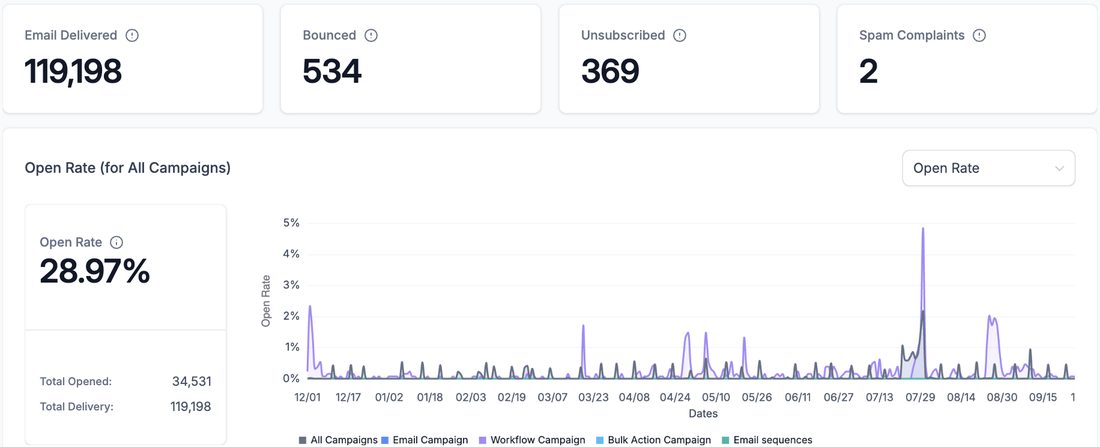Click info icon beside Spam Complaints
The width and height of the screenshot is (1100, 447).
tap(979, 35)
